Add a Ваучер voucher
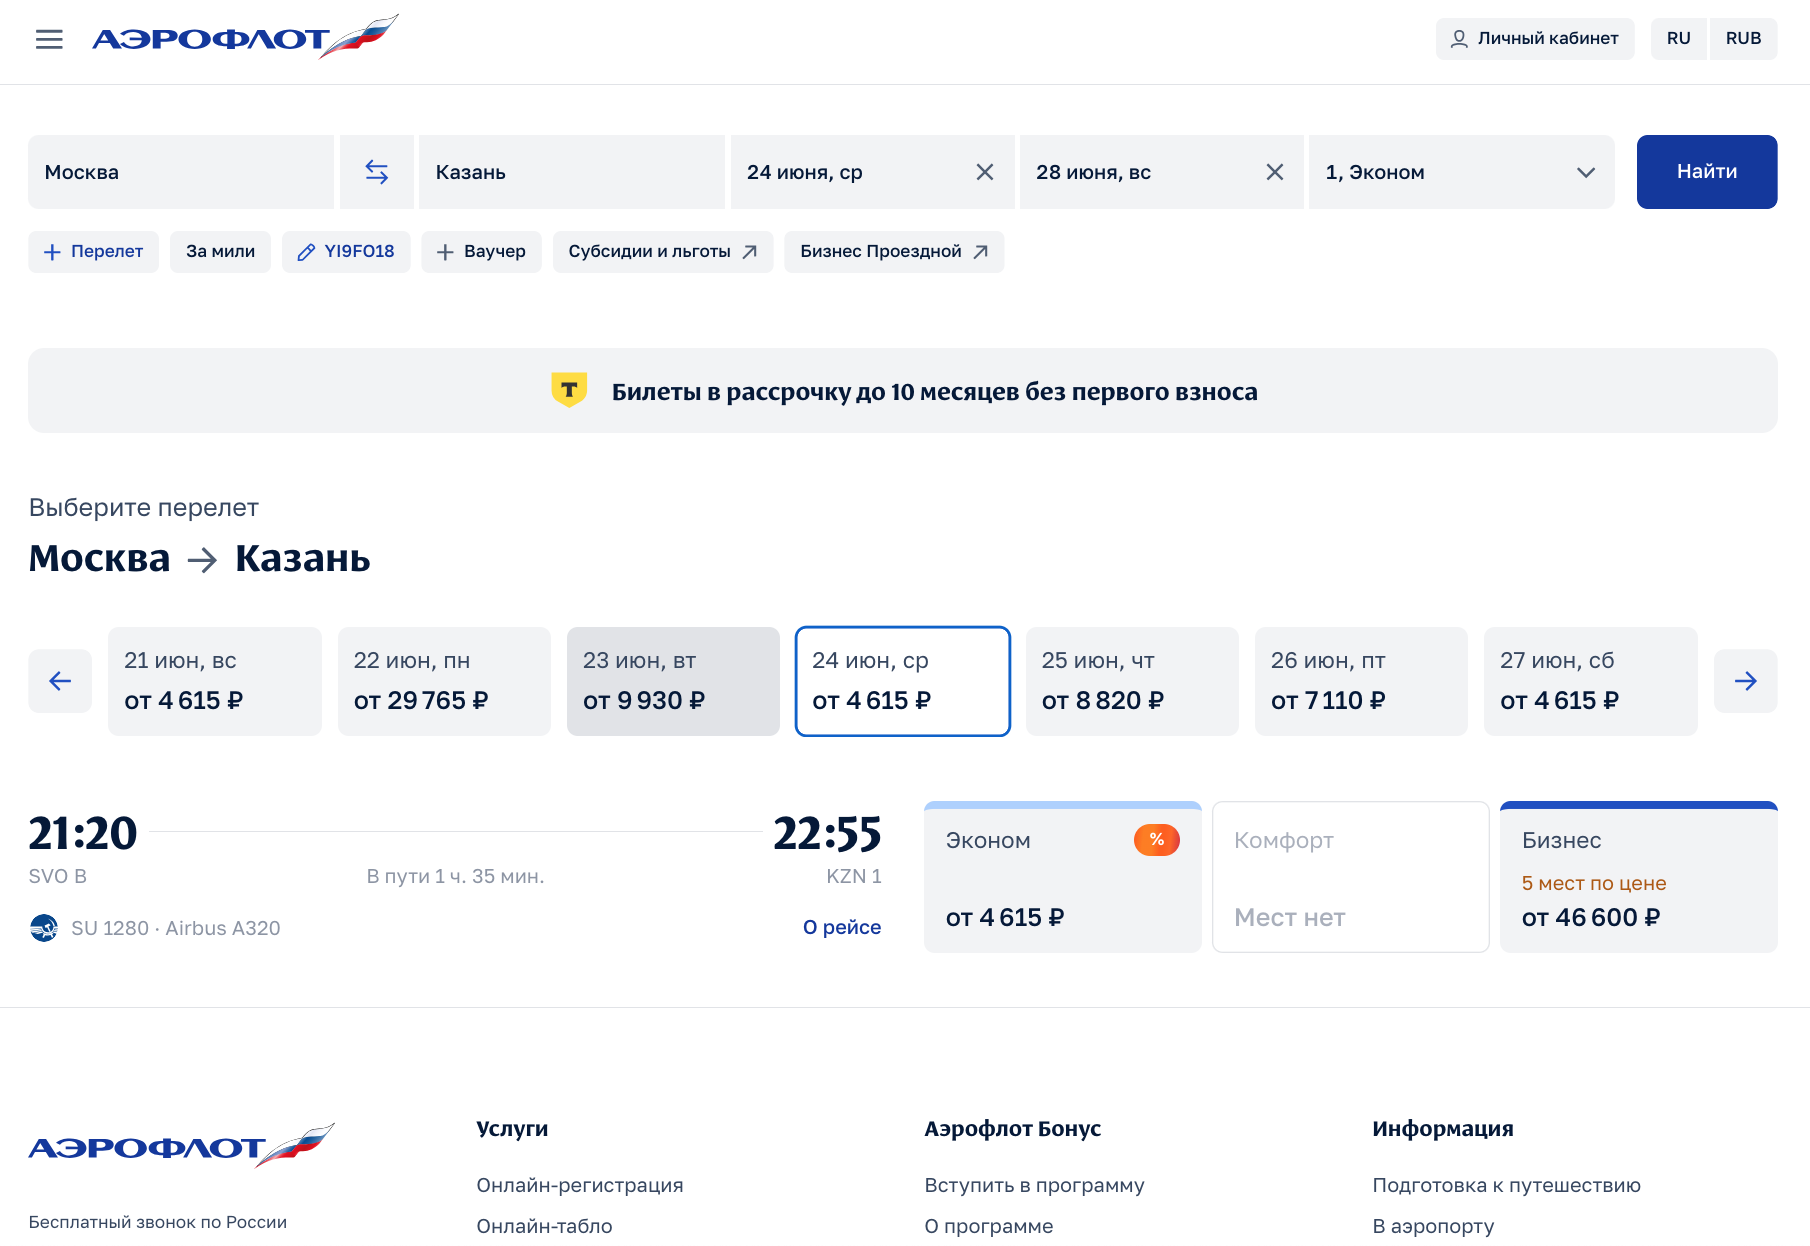1810x1246 pixels. click(481, 252)
